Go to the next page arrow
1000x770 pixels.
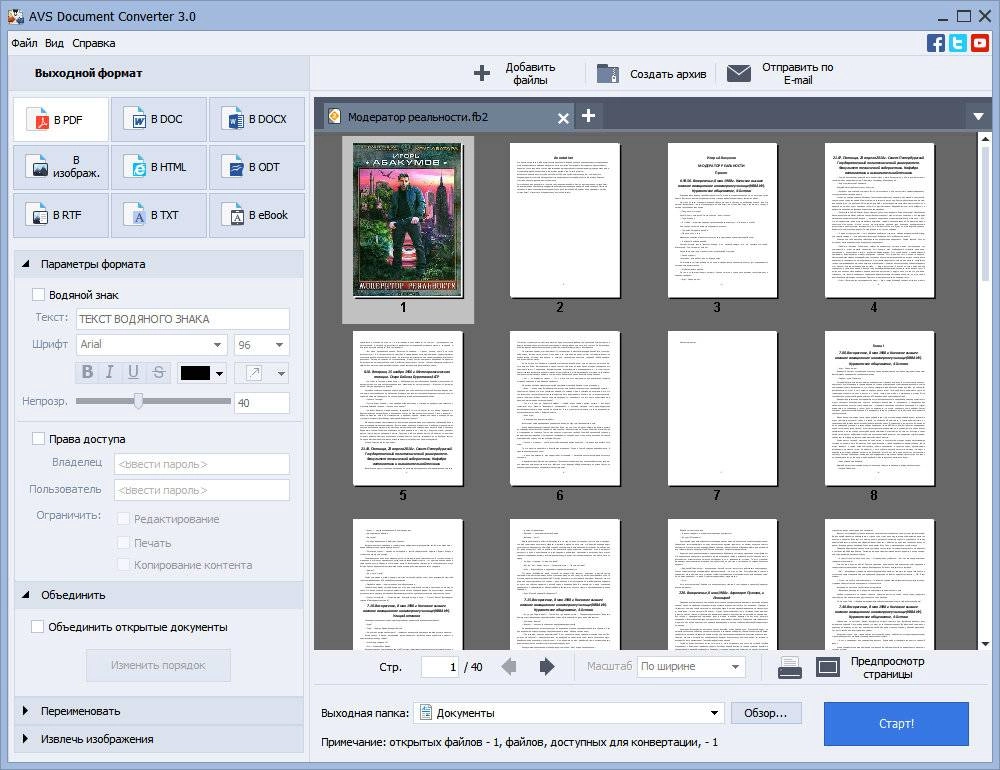[547, 667]
